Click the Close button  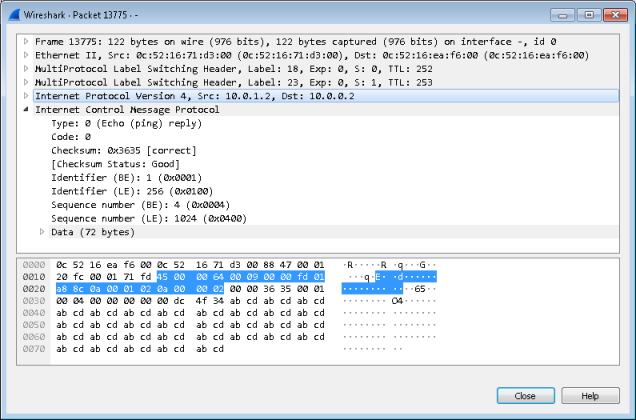pos(526,396)
